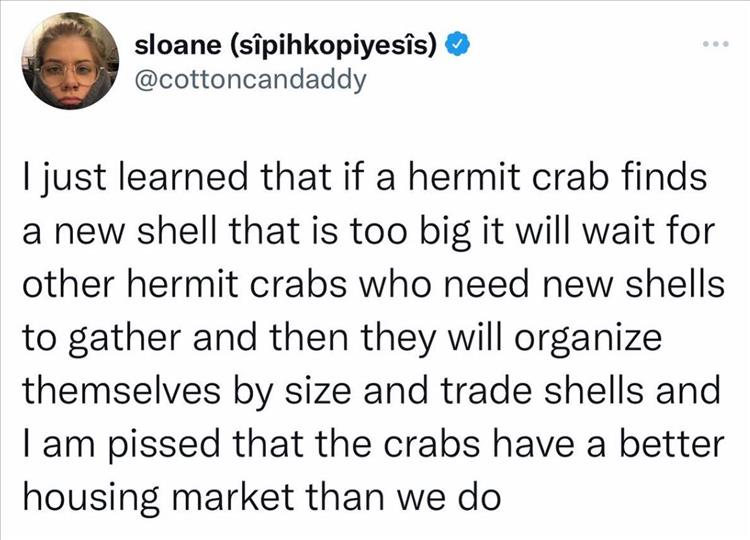Click the line starting "I am pissed"
The image size is (750, 540).
[370, 442]
